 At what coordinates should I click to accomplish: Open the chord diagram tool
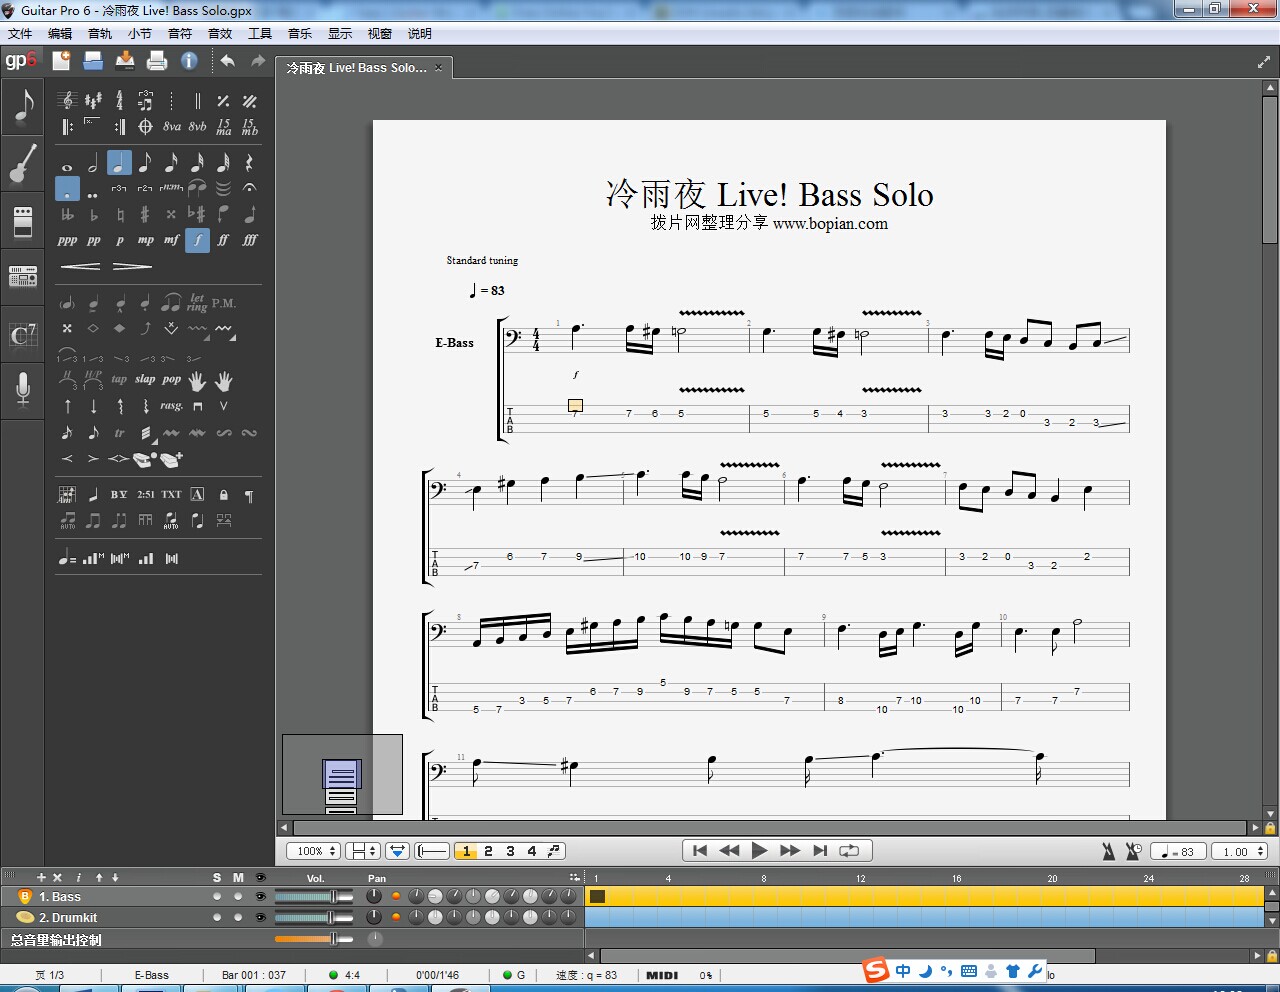coord(67,494)
